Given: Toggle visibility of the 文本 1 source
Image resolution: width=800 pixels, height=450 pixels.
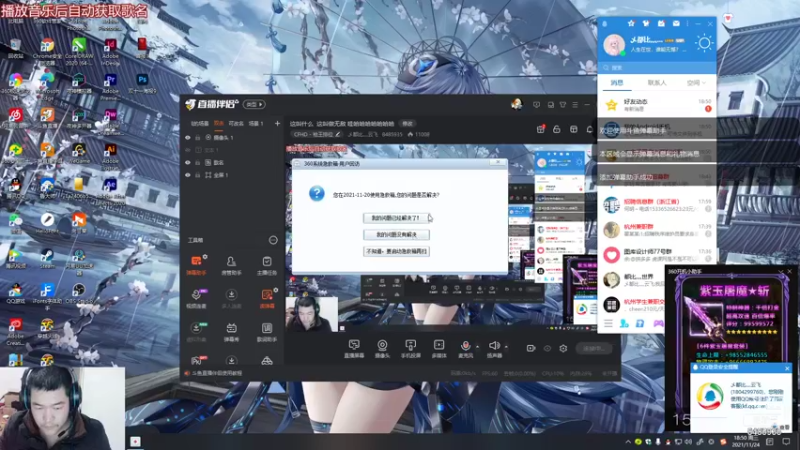Looking at the screenshot, I should 188,150.
